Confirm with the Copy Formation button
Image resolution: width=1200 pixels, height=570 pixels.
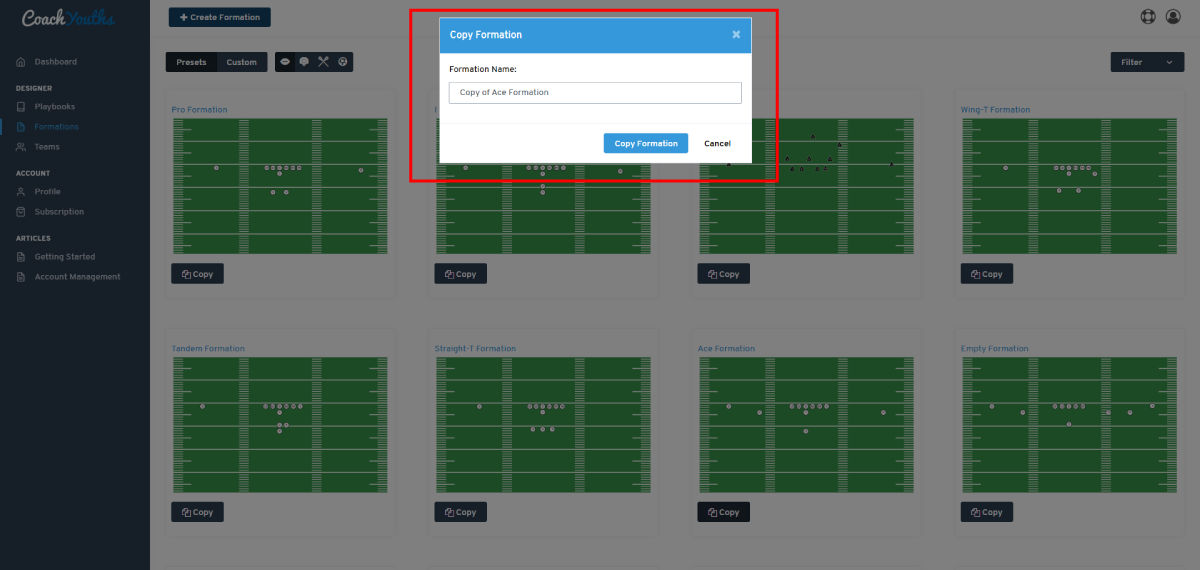pyautogui.click(x=646, y=143)
